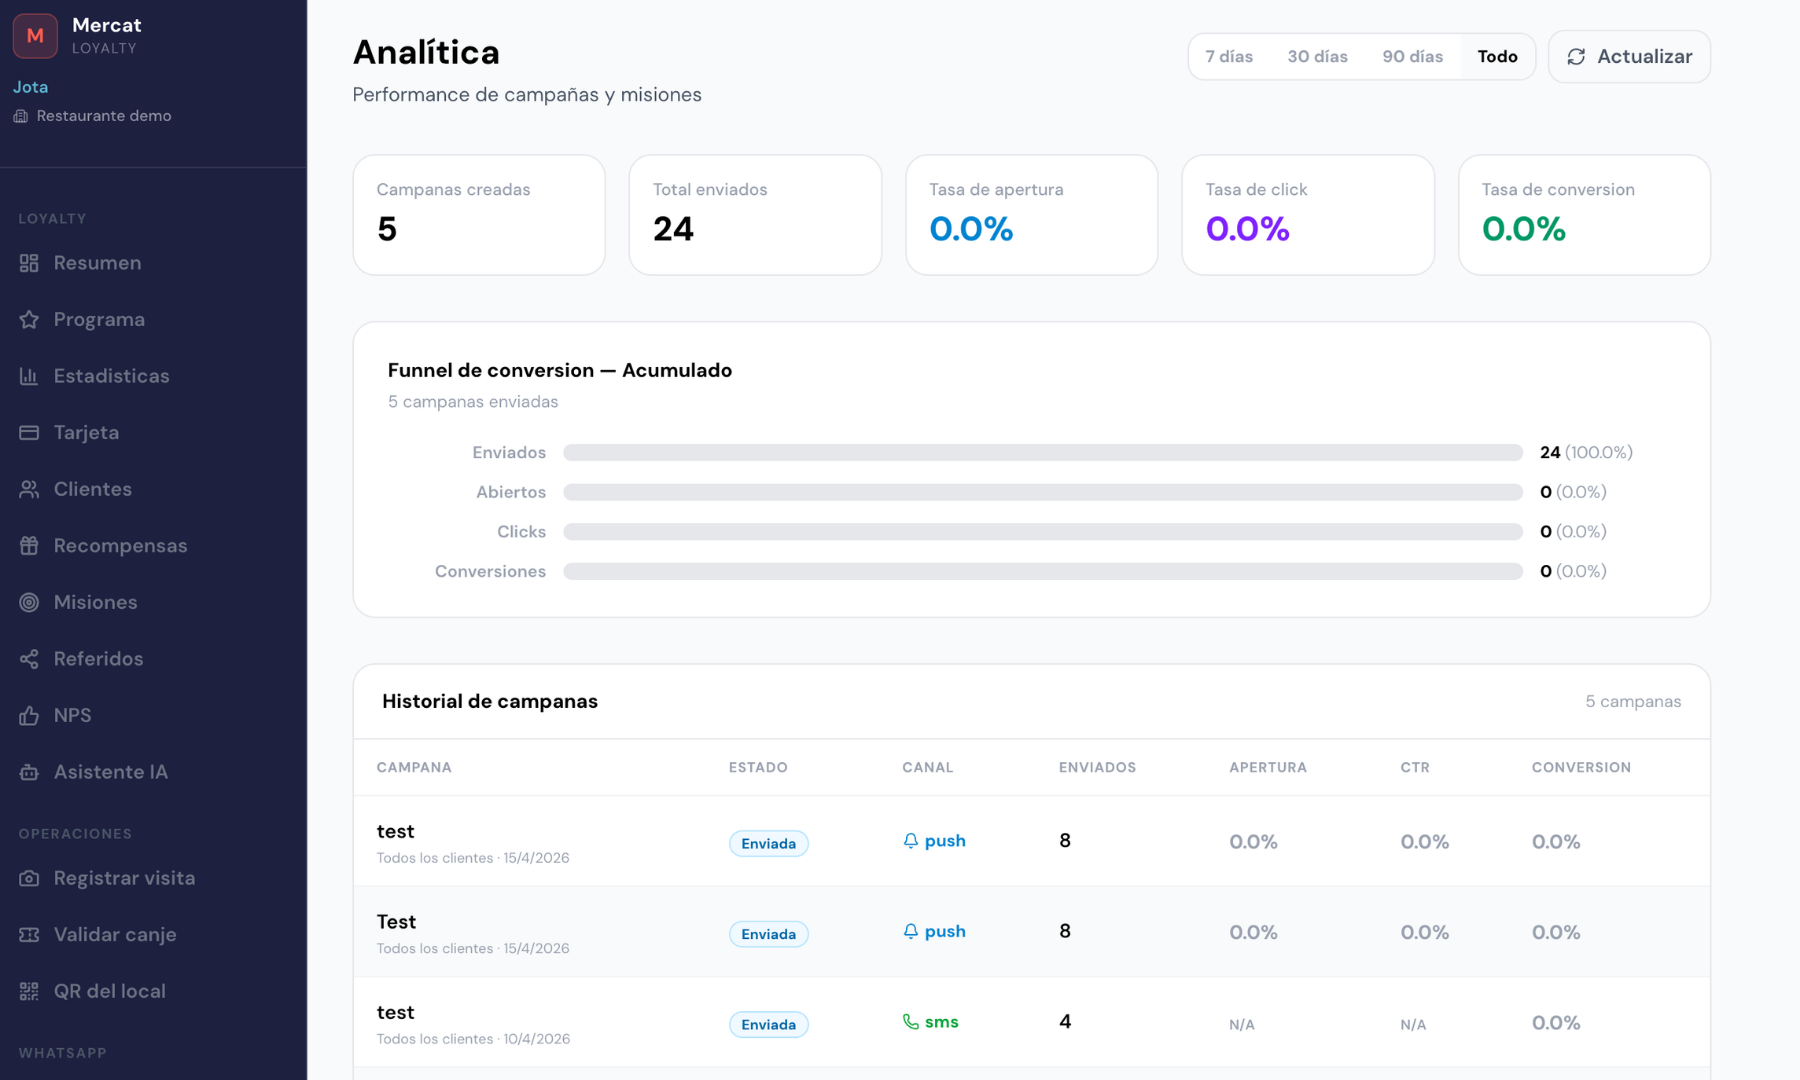Click the Resumen grid icon
Image resolution: width=1800 pixels, height=1080 pixels.
tap(29, 263)
